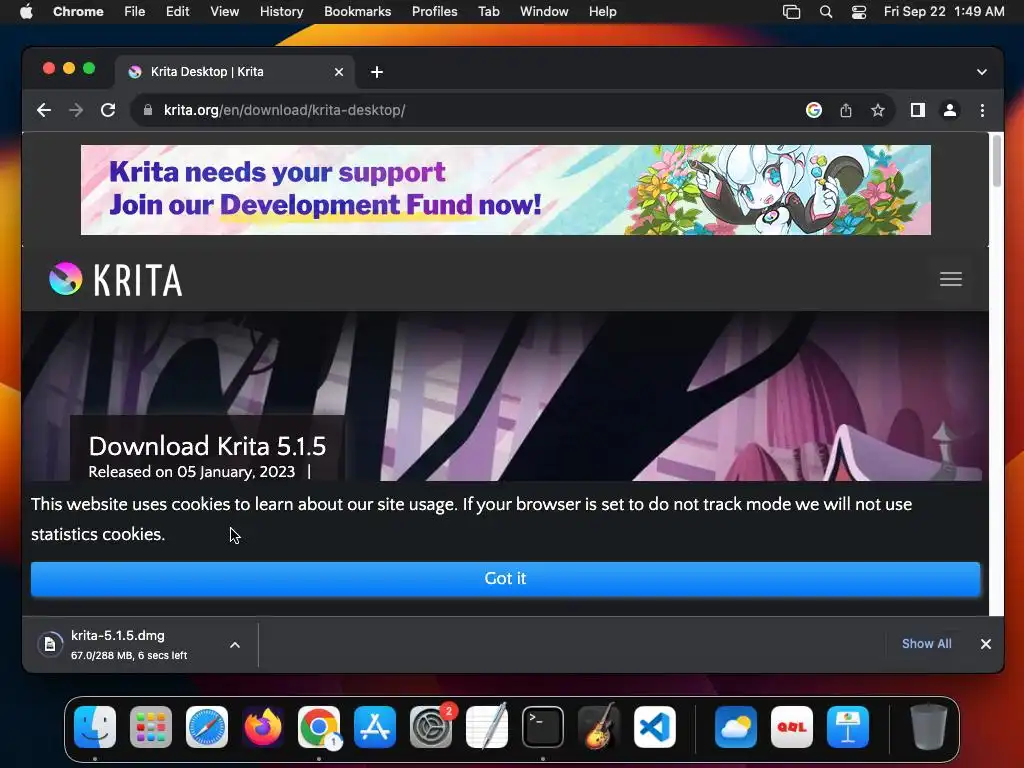Click the share page icon
Viewport: 1024px width, 768px height.
846,110
